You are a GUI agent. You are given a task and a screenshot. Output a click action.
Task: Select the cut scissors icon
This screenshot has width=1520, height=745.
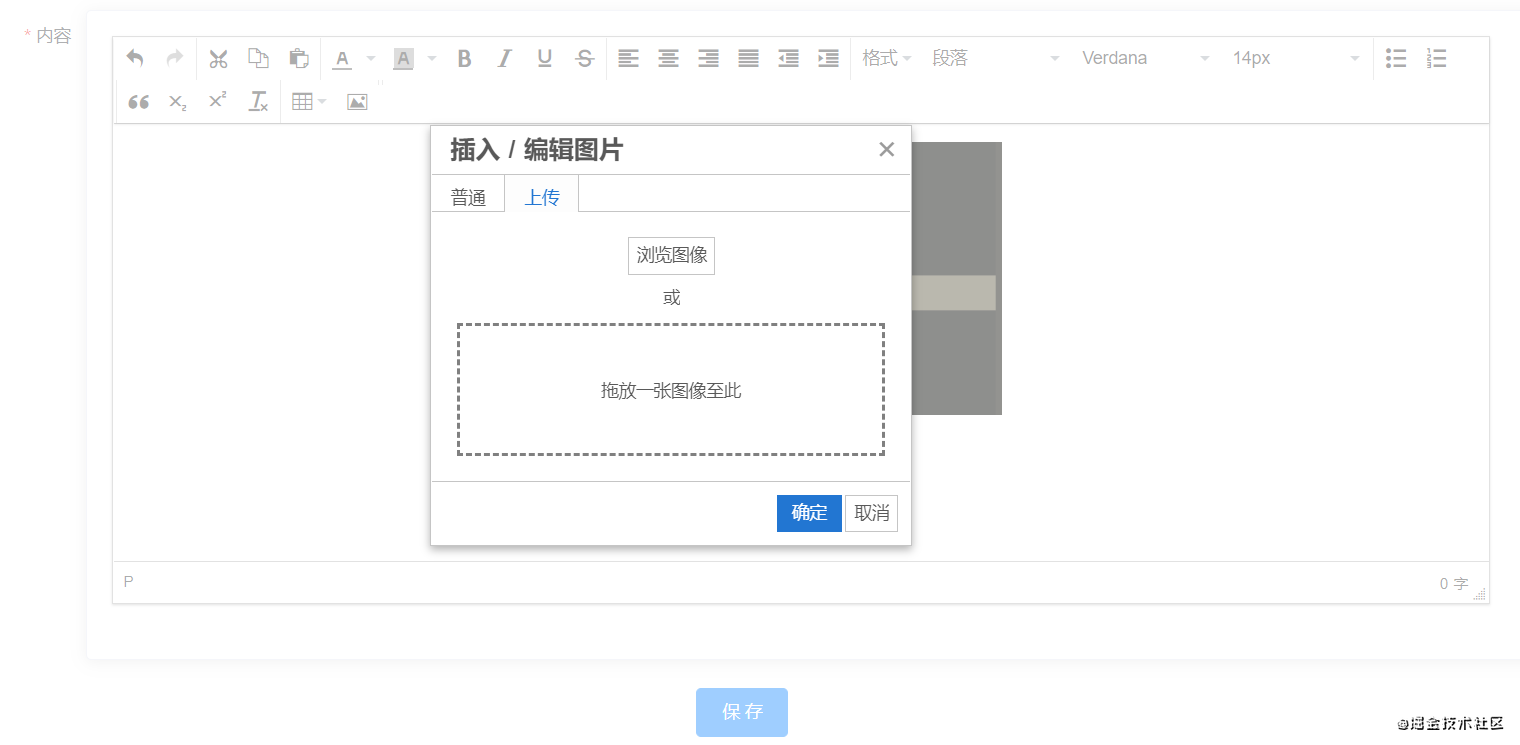tap(218, 59)
